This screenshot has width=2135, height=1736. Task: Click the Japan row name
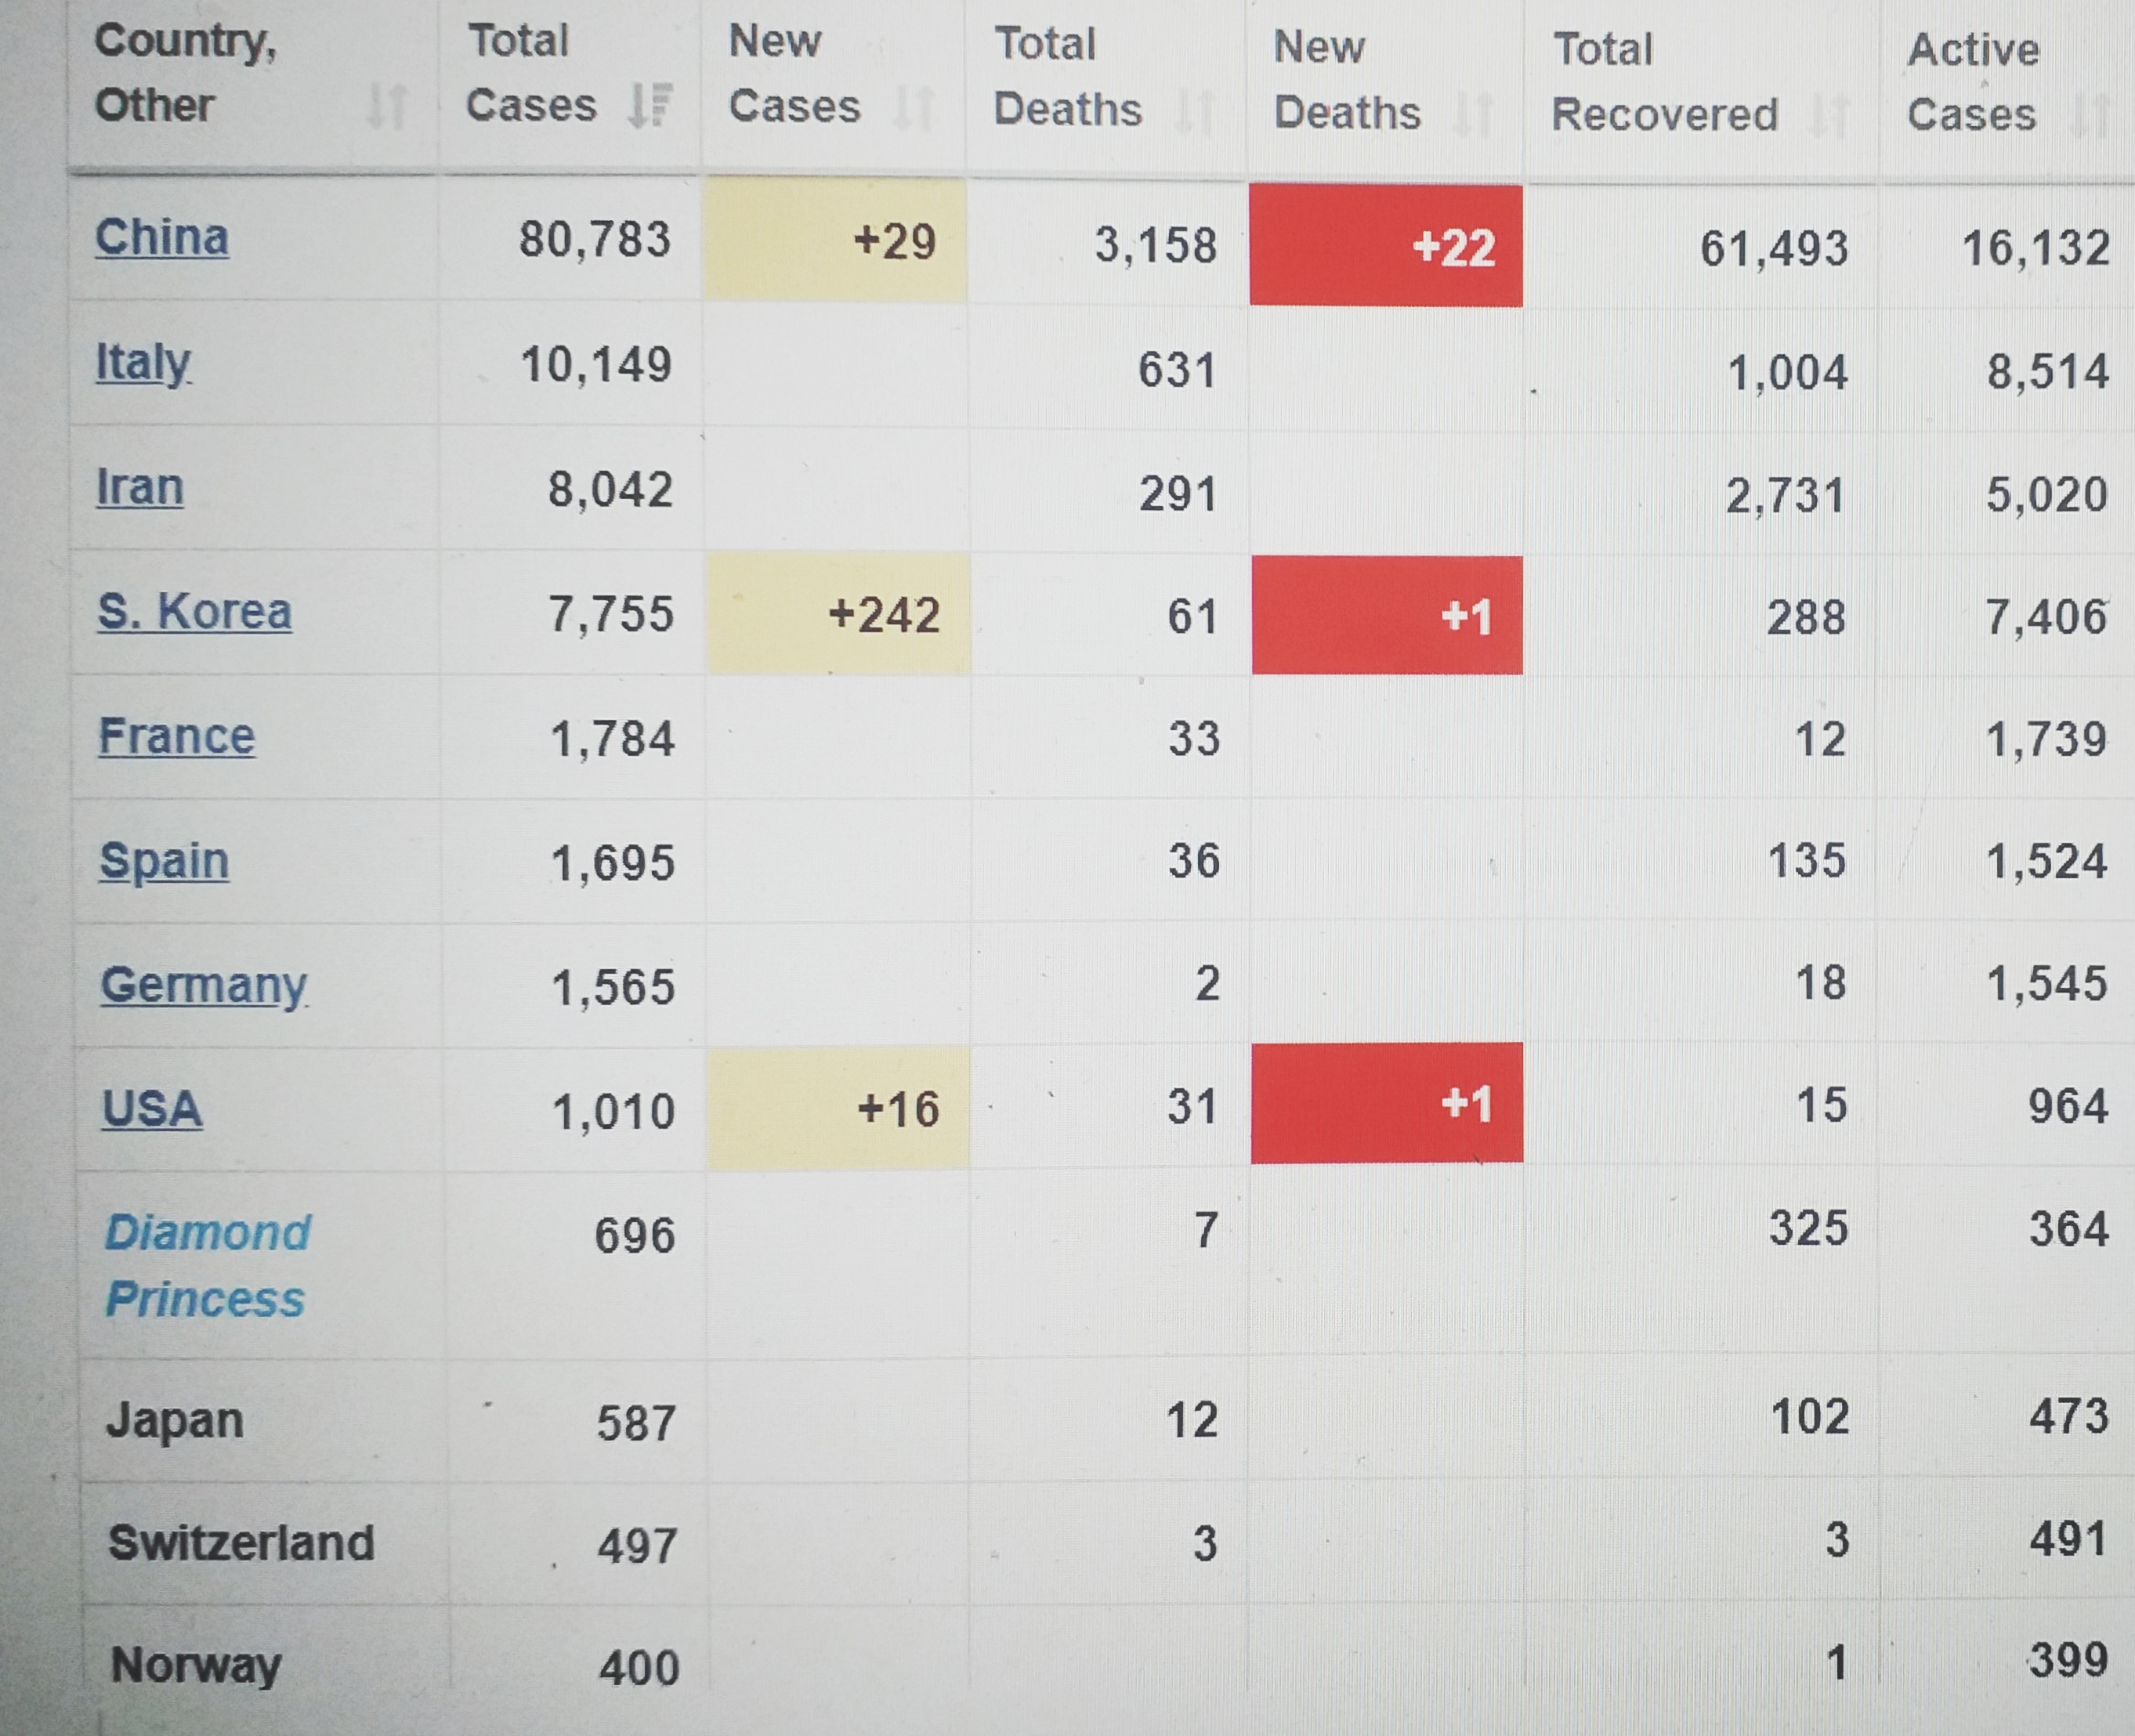point(175,1421)
